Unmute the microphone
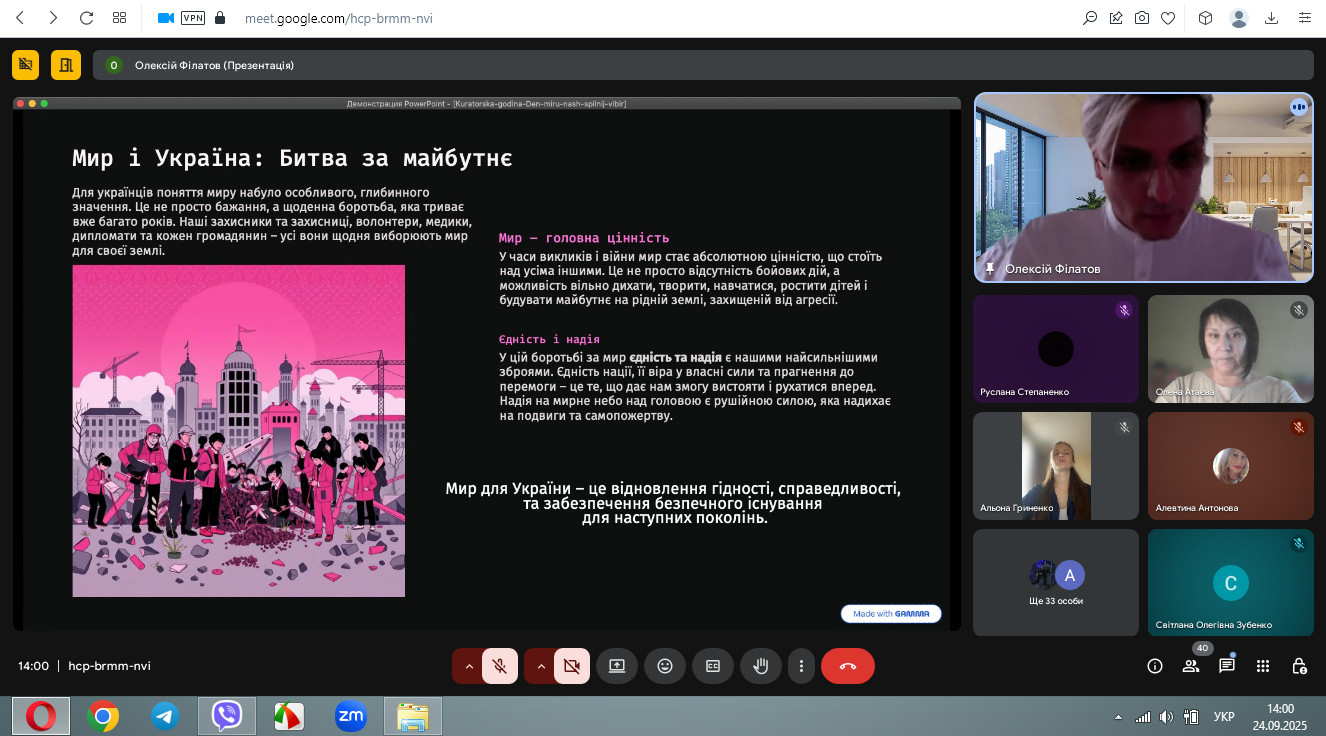The image size is (1326, 736). pos(500,666)
